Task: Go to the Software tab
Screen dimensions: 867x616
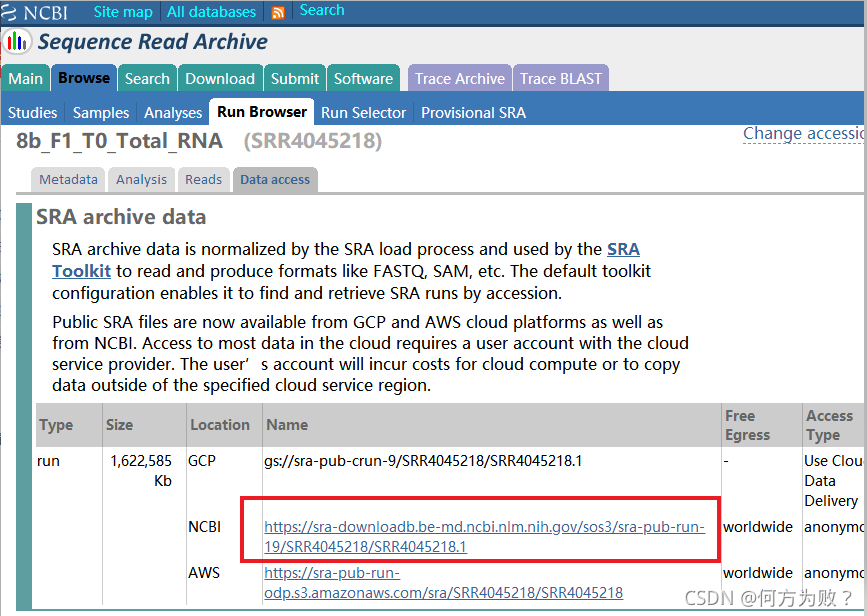Action: [x=363, y=78]
